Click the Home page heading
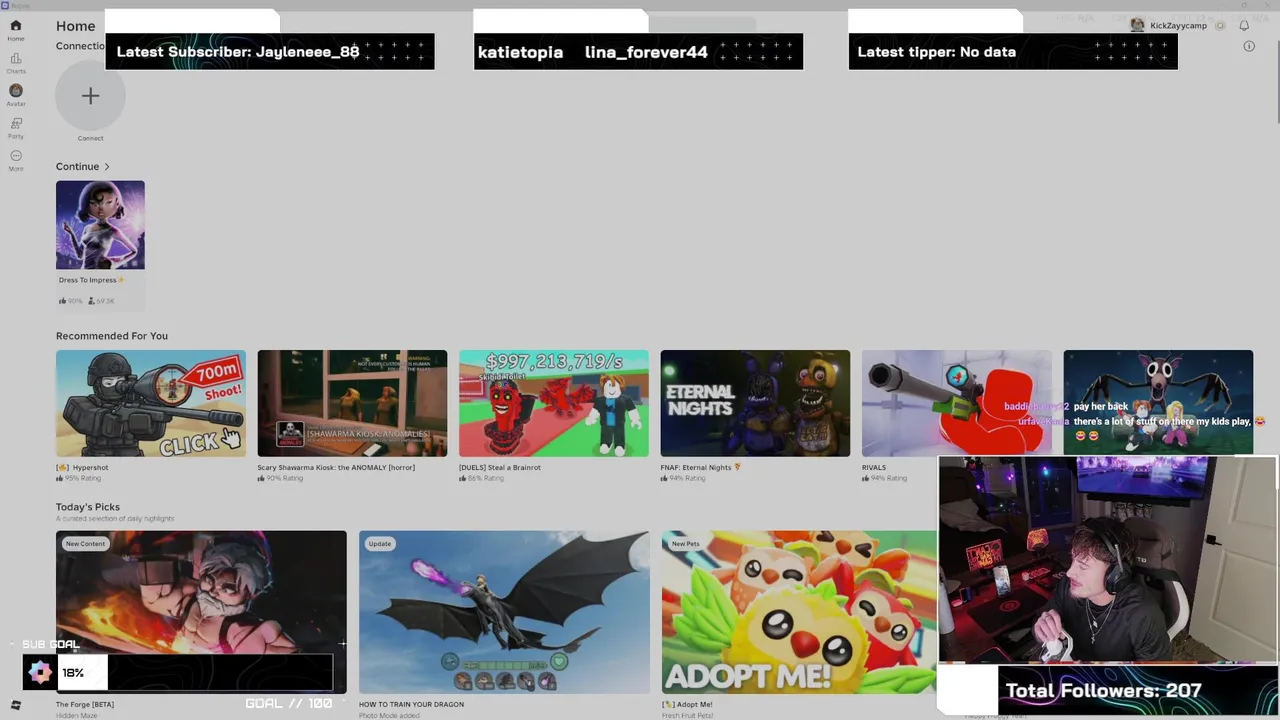 [x=76, y=26]
